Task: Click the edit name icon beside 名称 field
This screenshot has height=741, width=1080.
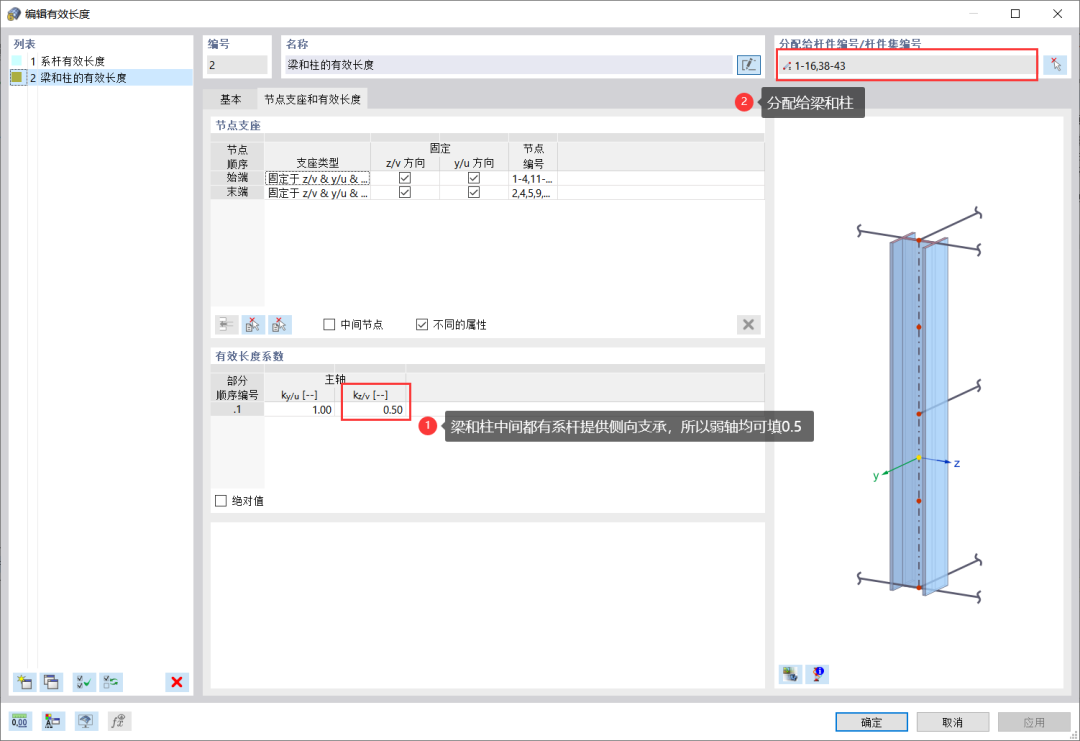Action: [x=749, y=65]
